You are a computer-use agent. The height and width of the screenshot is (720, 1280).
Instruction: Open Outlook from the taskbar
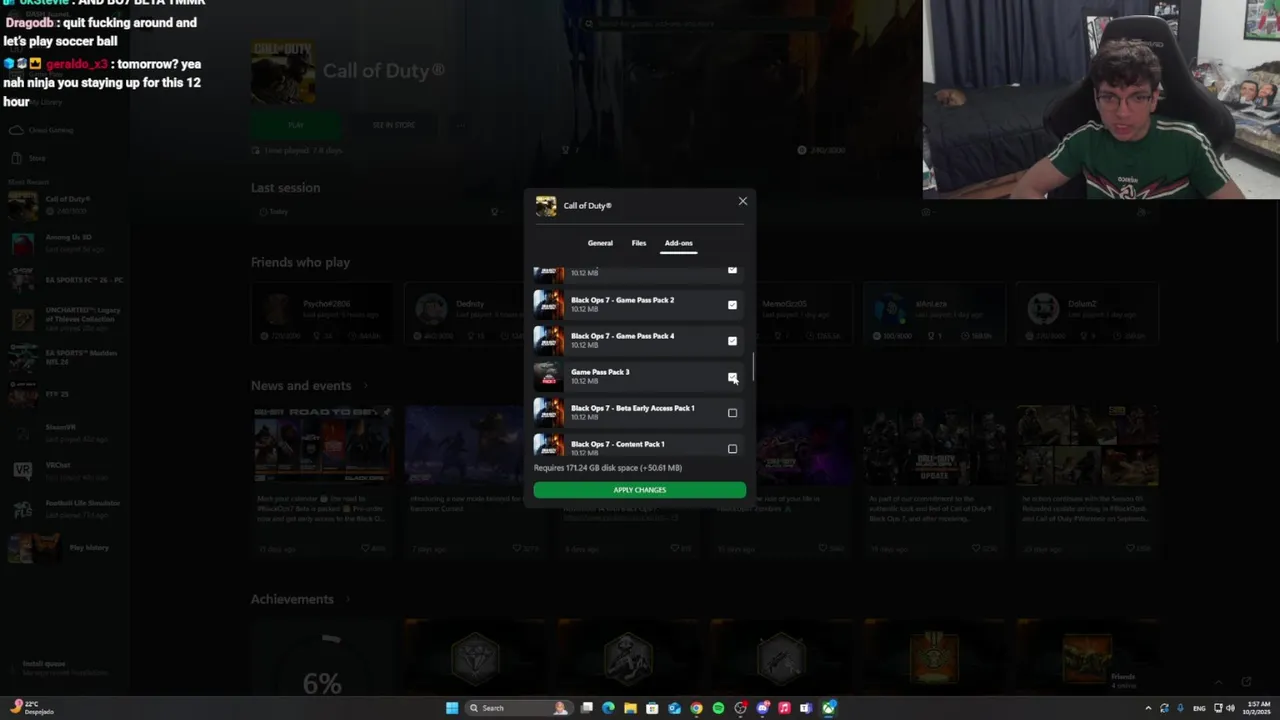coord(674,708)
